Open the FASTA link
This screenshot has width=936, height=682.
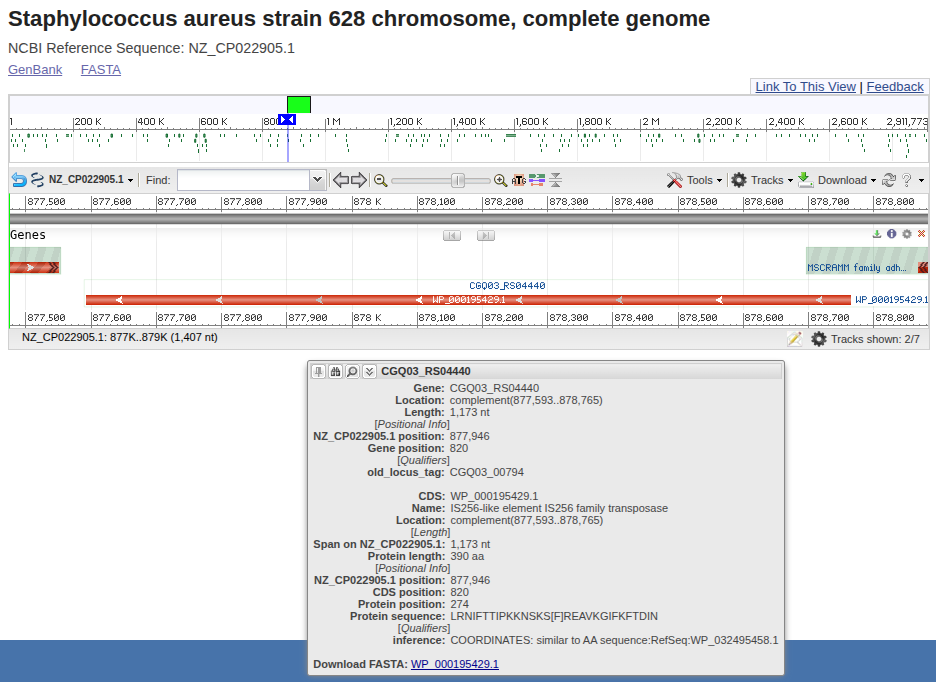(x=101, y=70)
